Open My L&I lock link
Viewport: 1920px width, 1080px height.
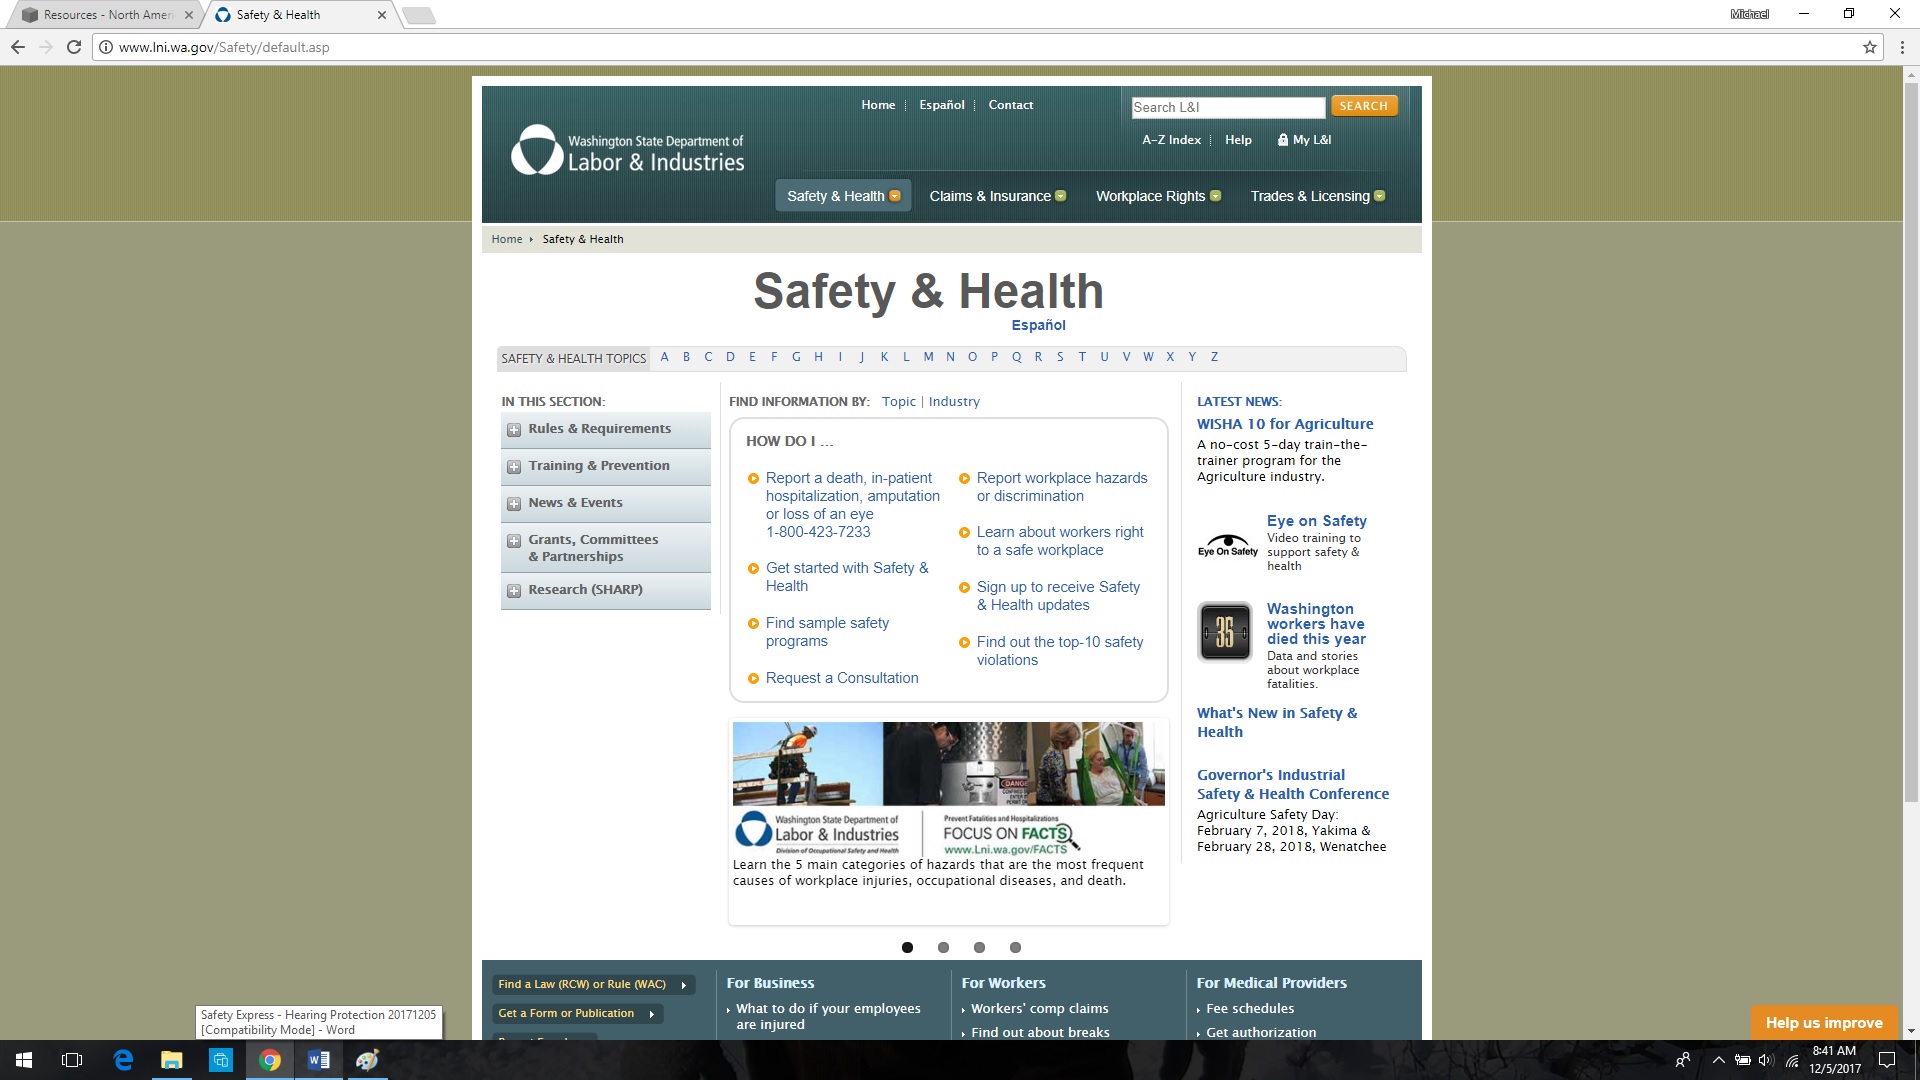pos(1304,140)
